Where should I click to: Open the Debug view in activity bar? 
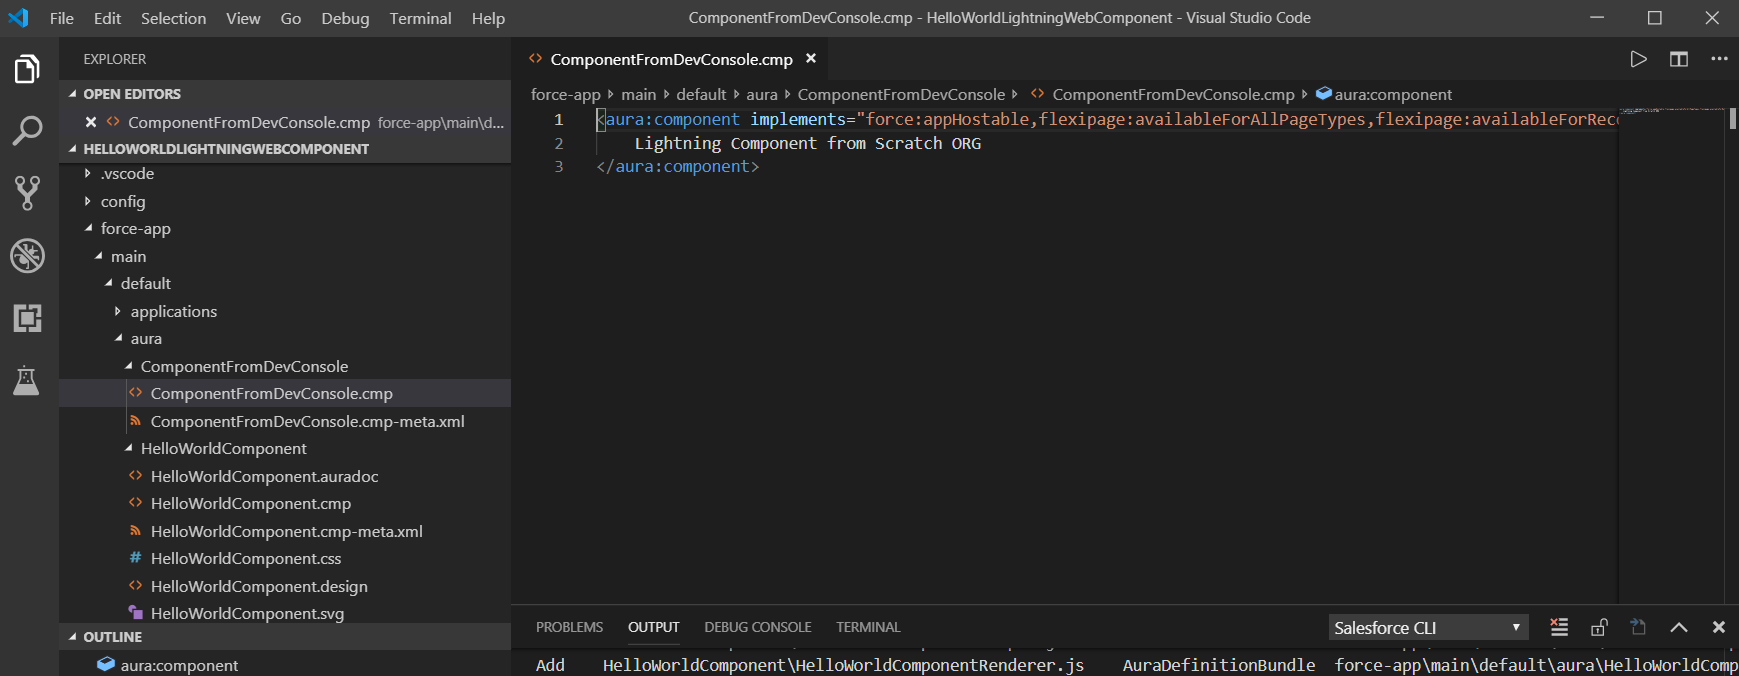click(x=27, y=256)
